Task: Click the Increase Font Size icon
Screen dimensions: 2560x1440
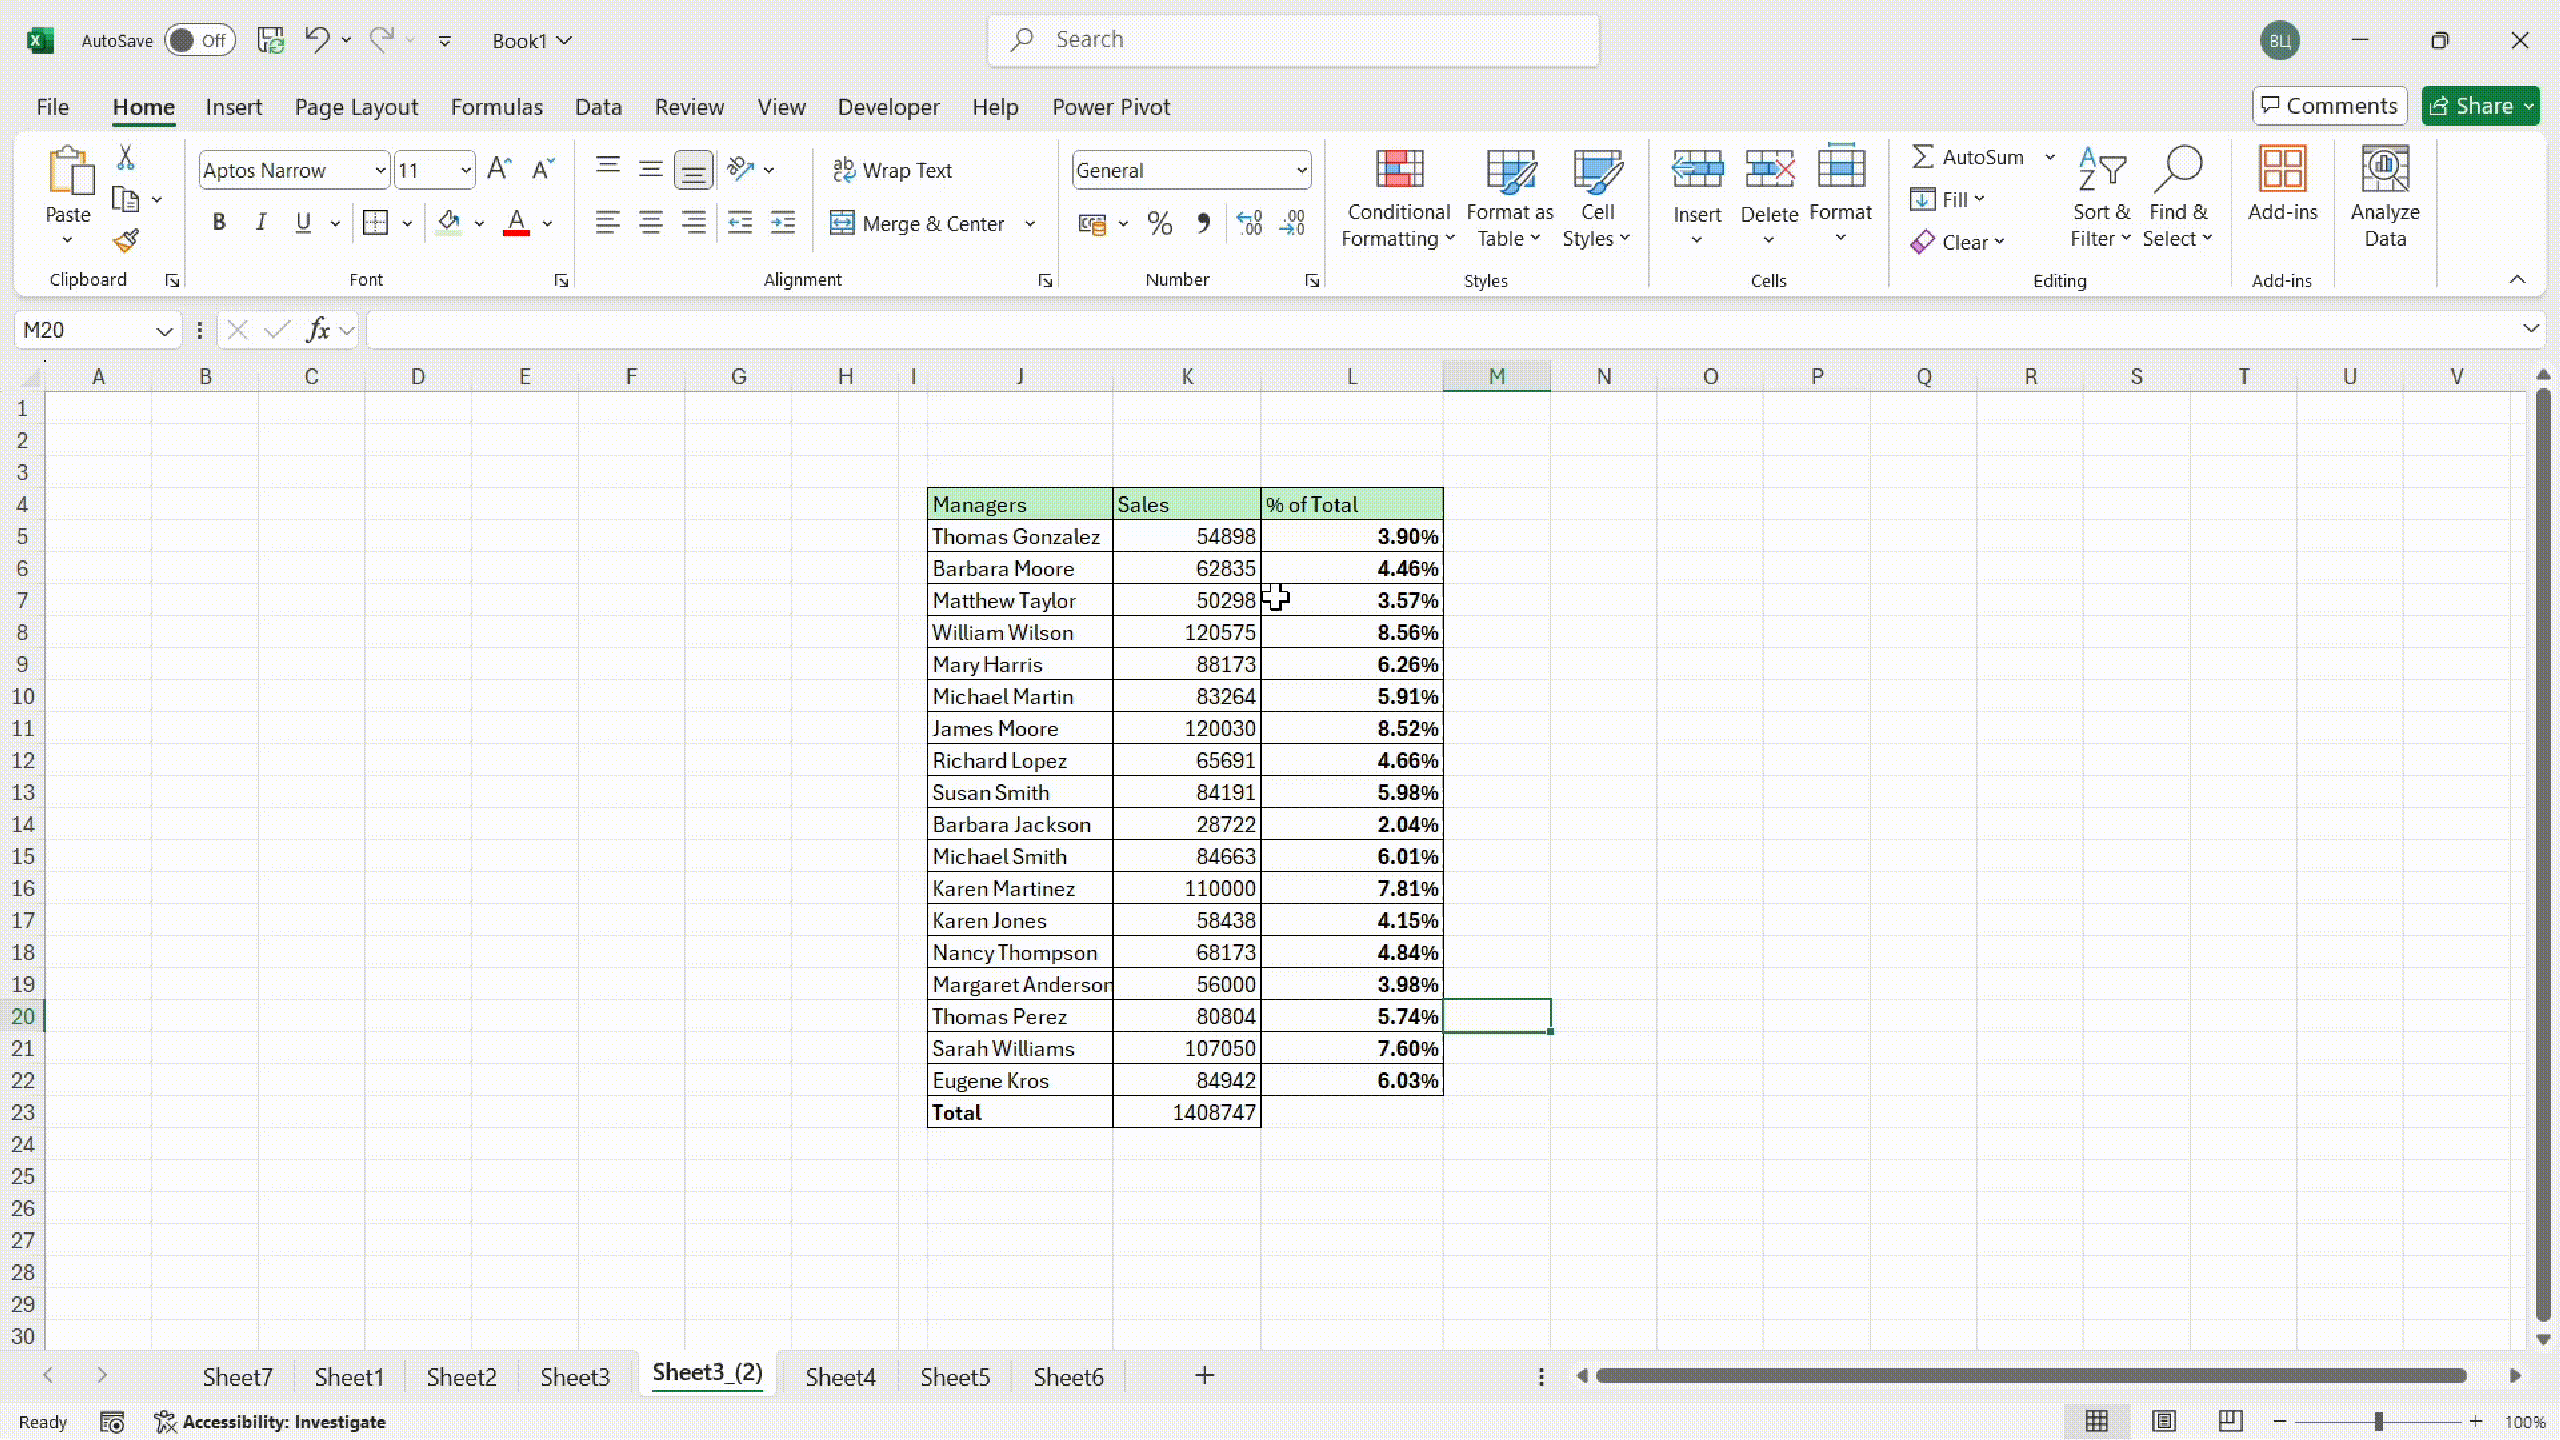Action: pyautogui.click(x=499, y=169)
